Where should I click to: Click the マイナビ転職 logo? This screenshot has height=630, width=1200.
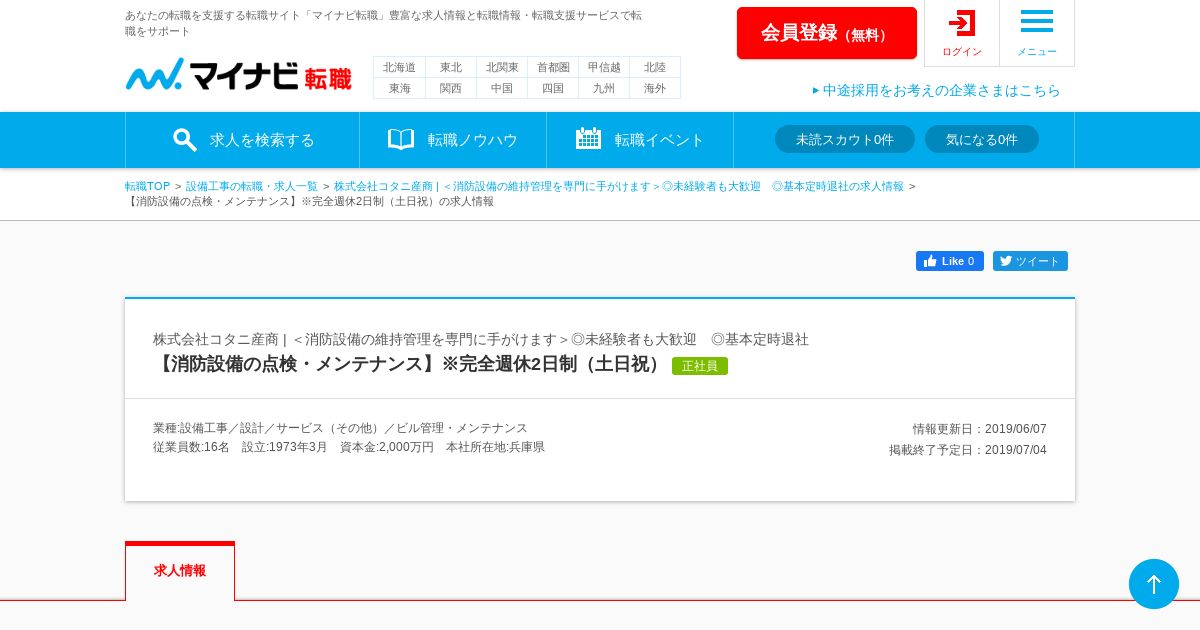point(238,75)
